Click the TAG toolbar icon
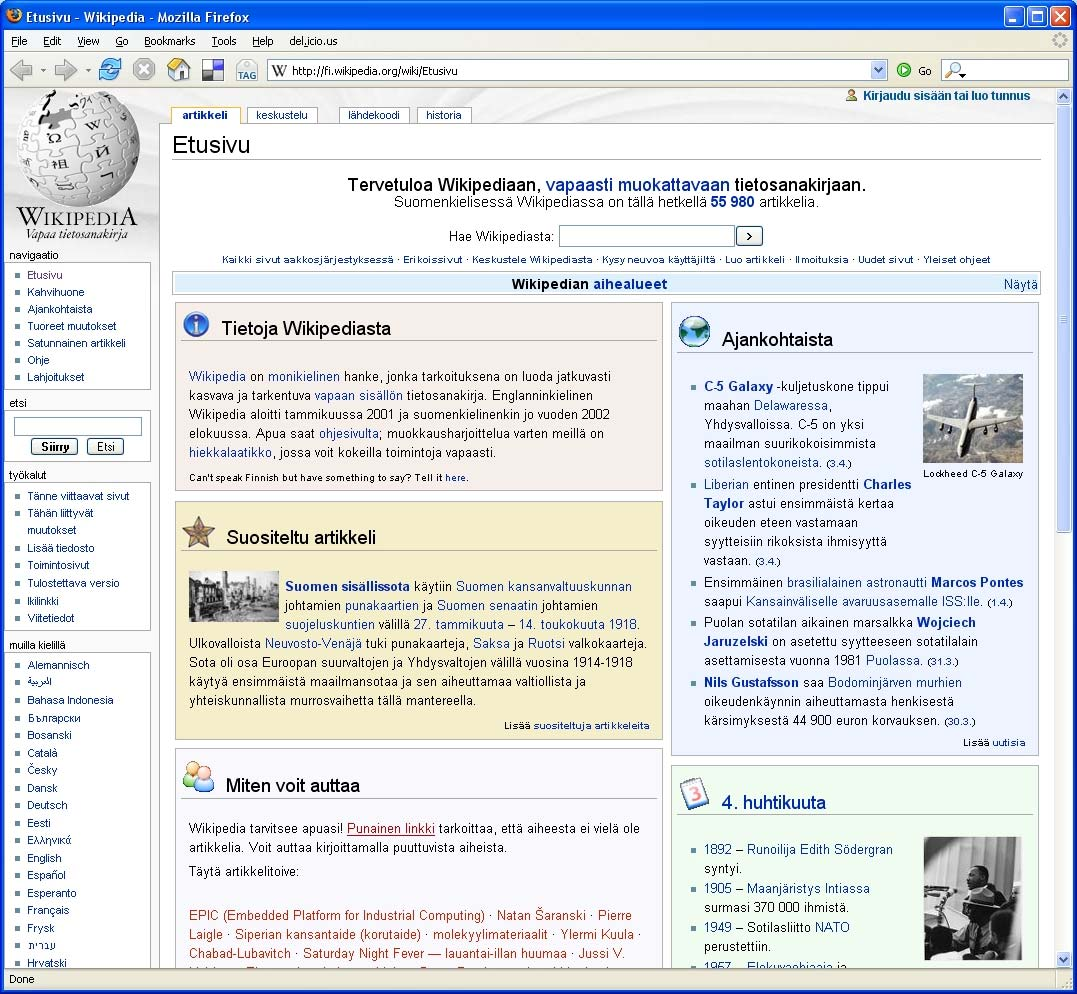This screenshot has width=1077, height=994. click(x=247, y=71)
